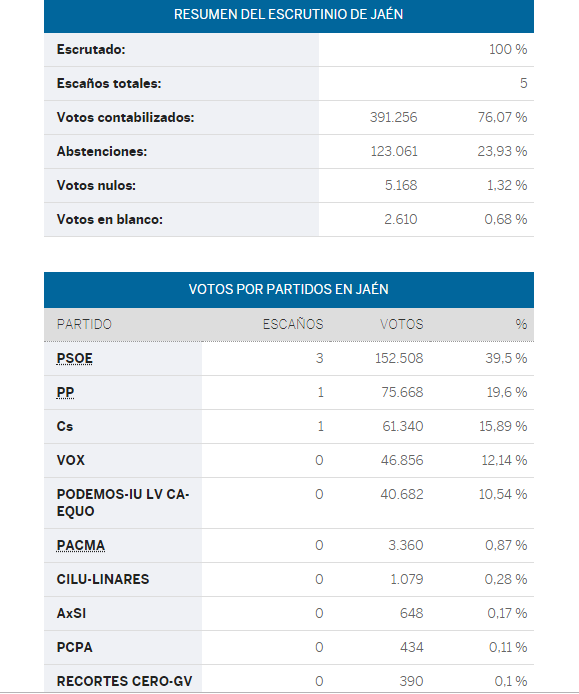This screenshot has height=694, width=579.
Task: Open the PP party link
Action: click(65, 392)
